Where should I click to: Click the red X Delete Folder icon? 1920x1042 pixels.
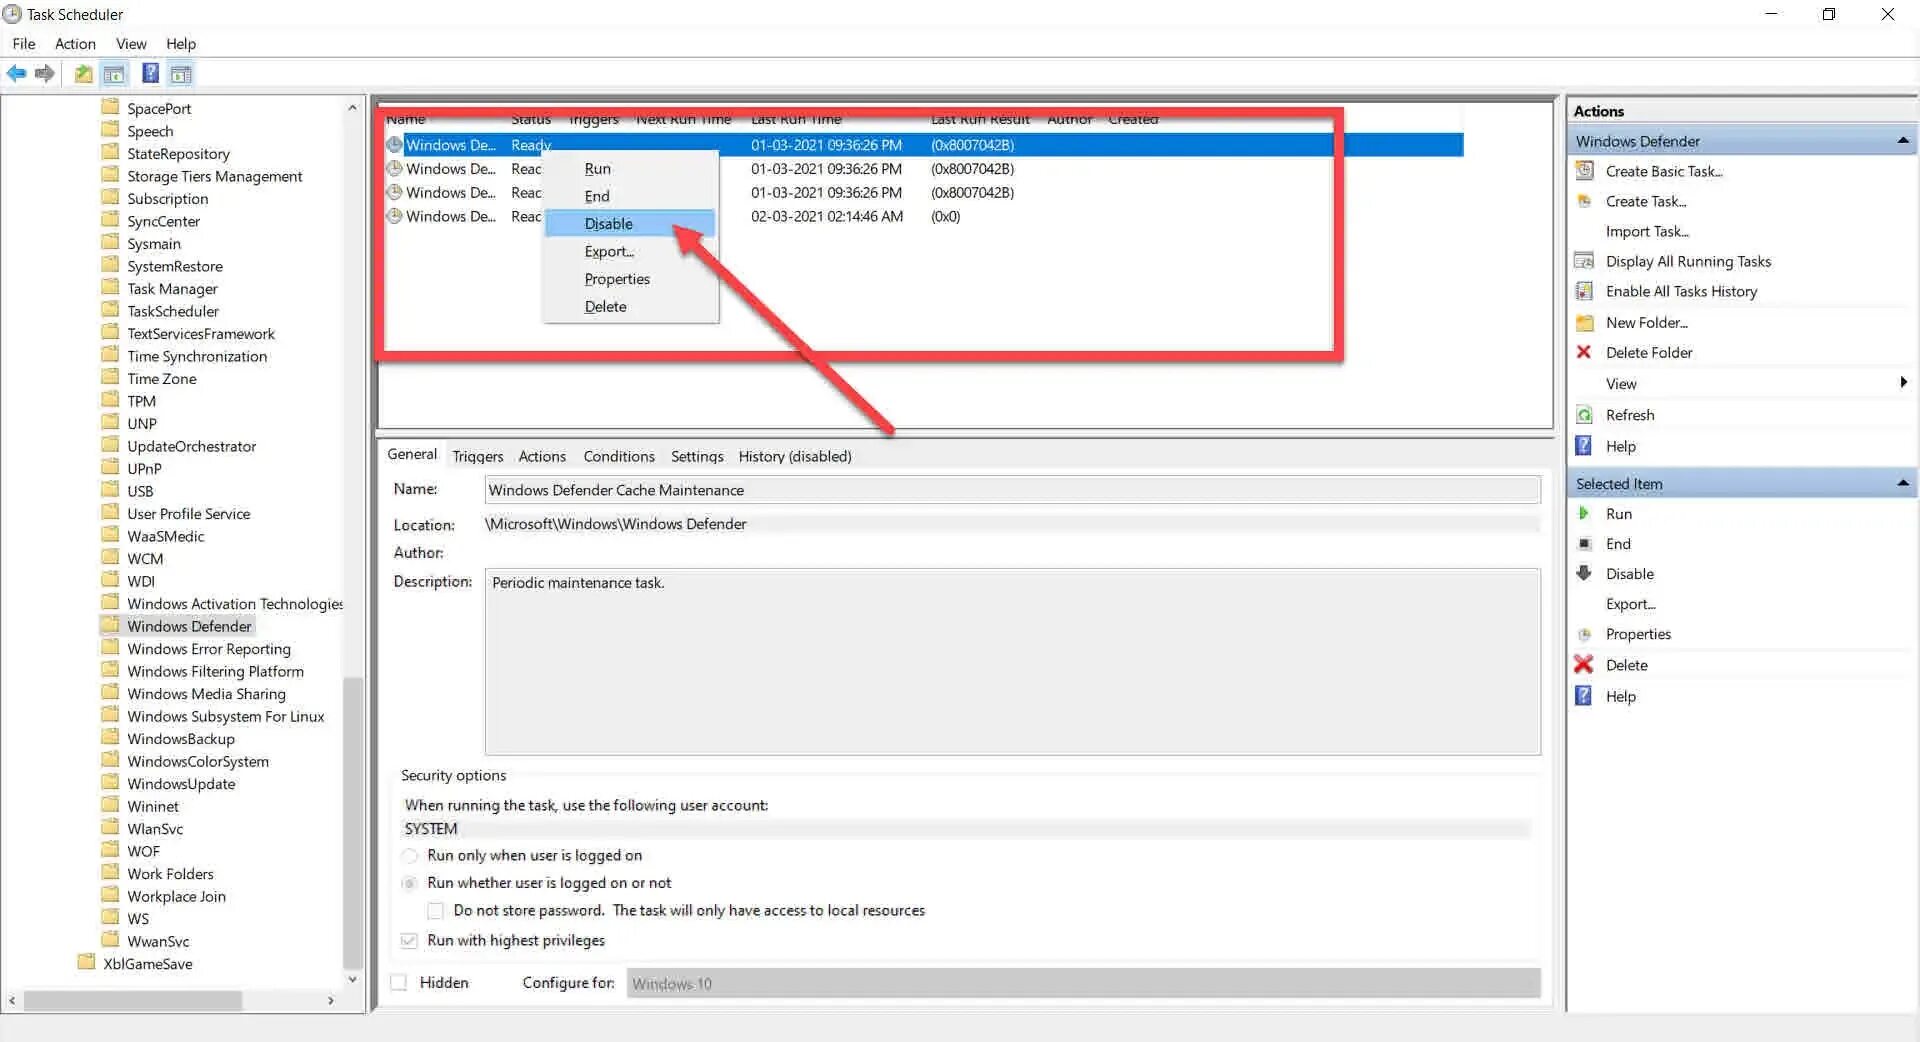[1584, 352]
